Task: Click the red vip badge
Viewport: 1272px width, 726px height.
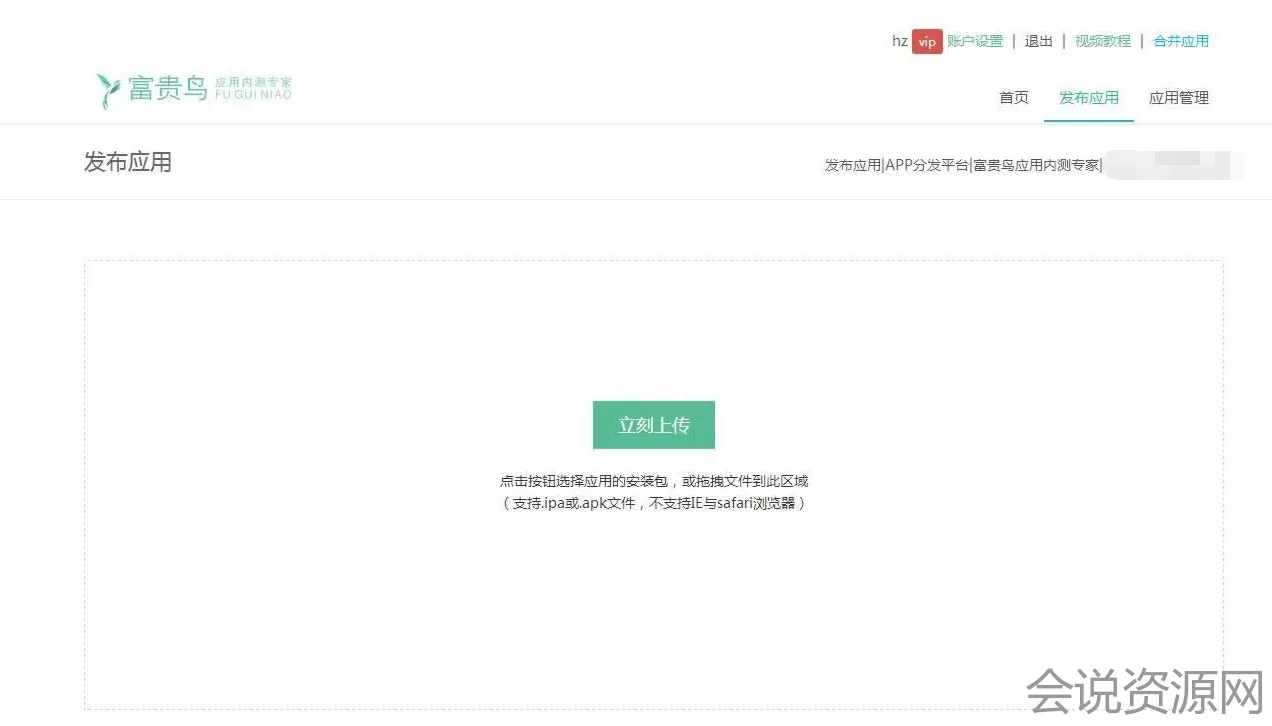Action: pos(927,42)
